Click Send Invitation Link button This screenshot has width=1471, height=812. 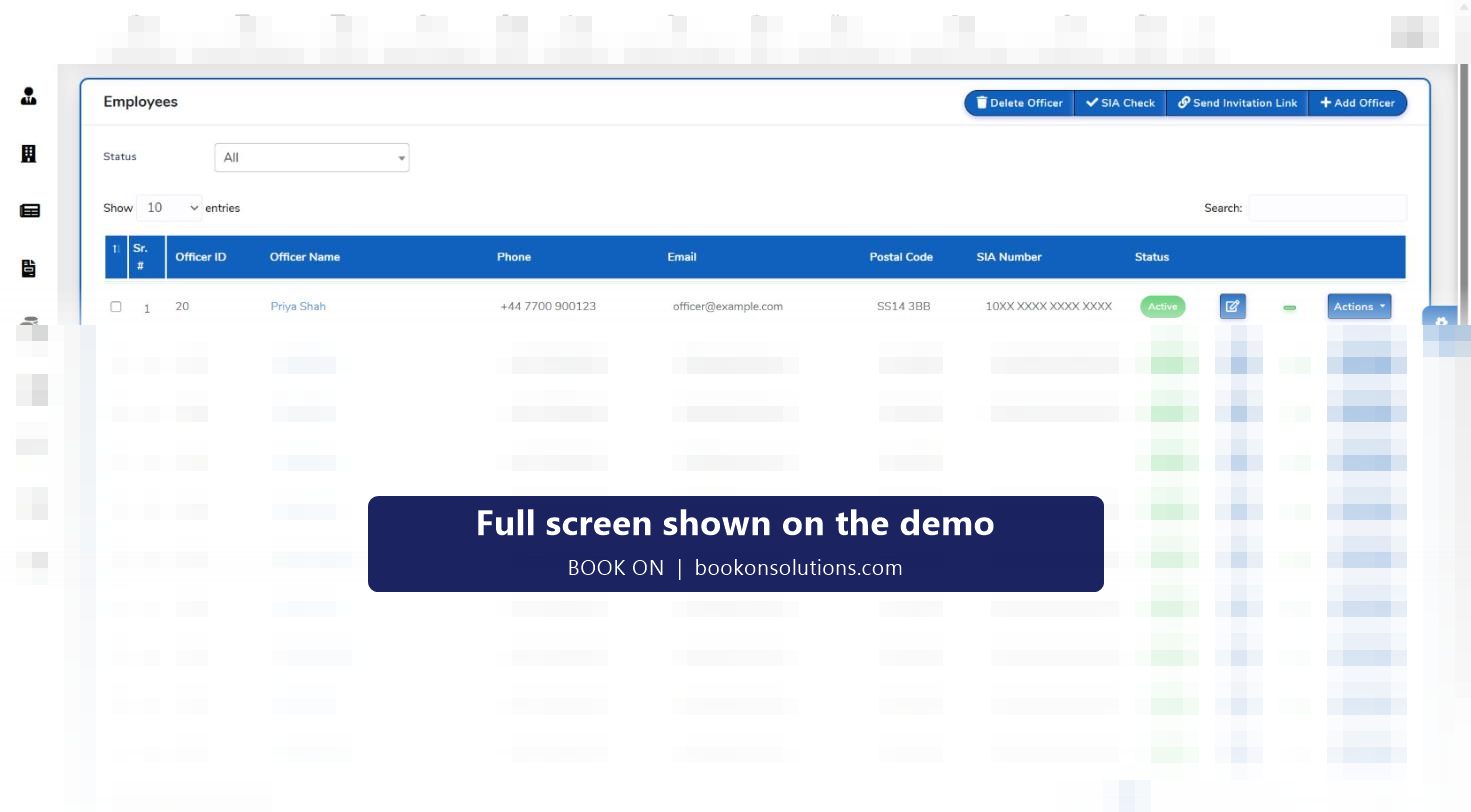tap(1237, 103)
